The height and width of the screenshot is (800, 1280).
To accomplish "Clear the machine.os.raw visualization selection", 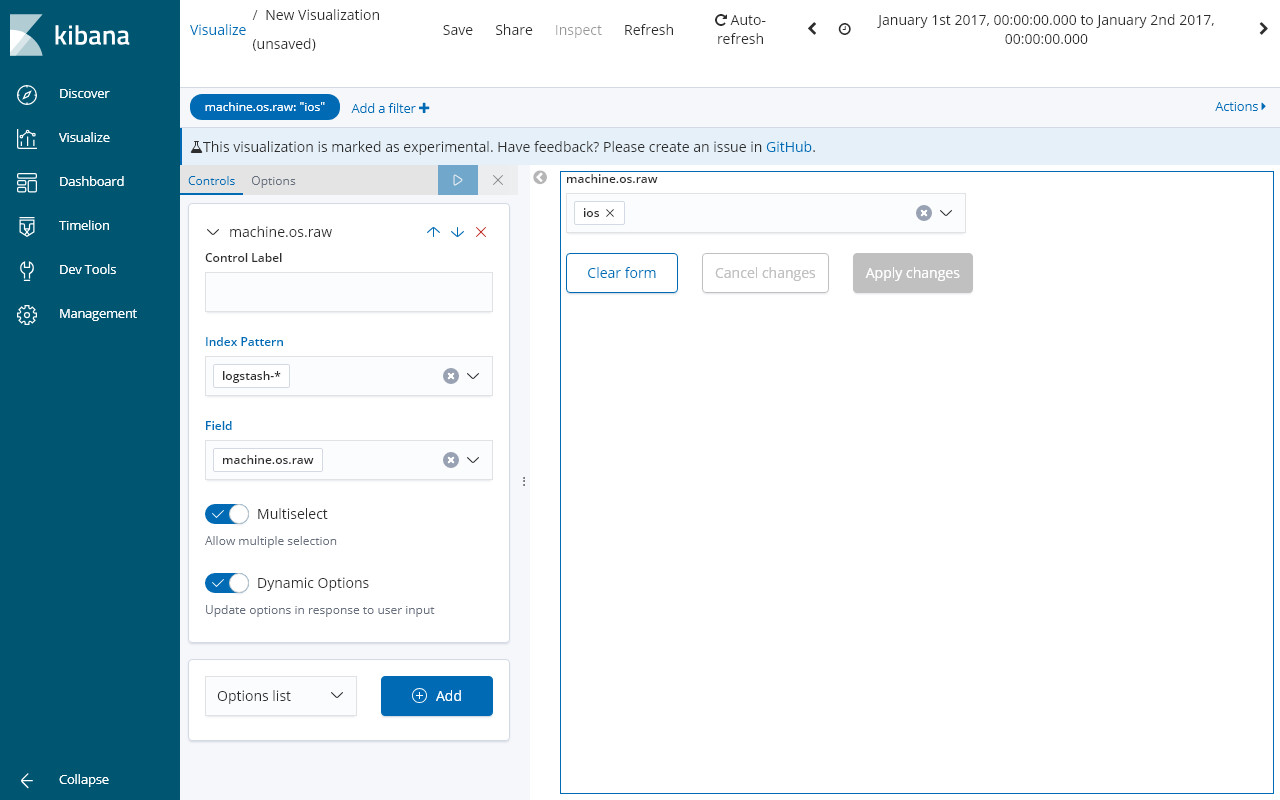I will coord(924,213).
